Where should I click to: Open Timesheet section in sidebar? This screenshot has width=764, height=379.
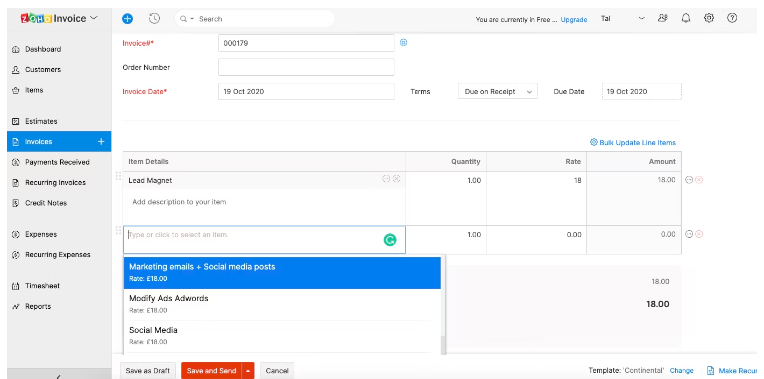tap(42, 286)
